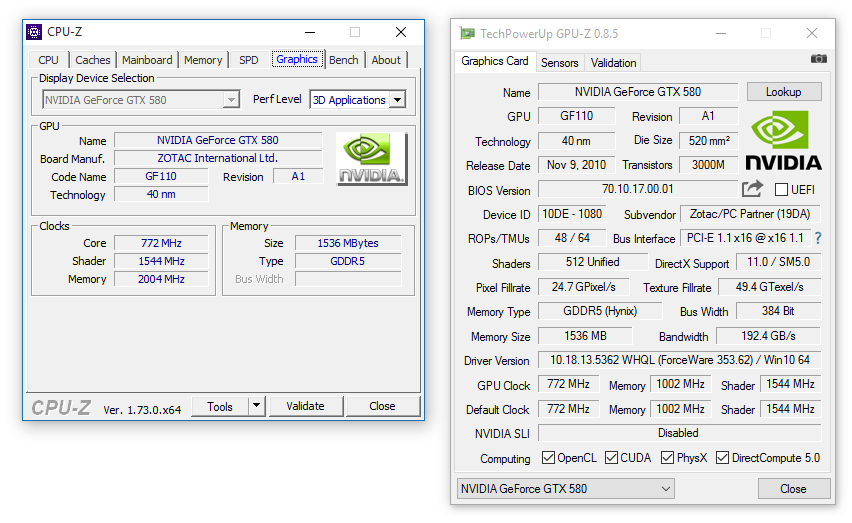Open the Sensors tab in GPU-Z

click(559, 62)
